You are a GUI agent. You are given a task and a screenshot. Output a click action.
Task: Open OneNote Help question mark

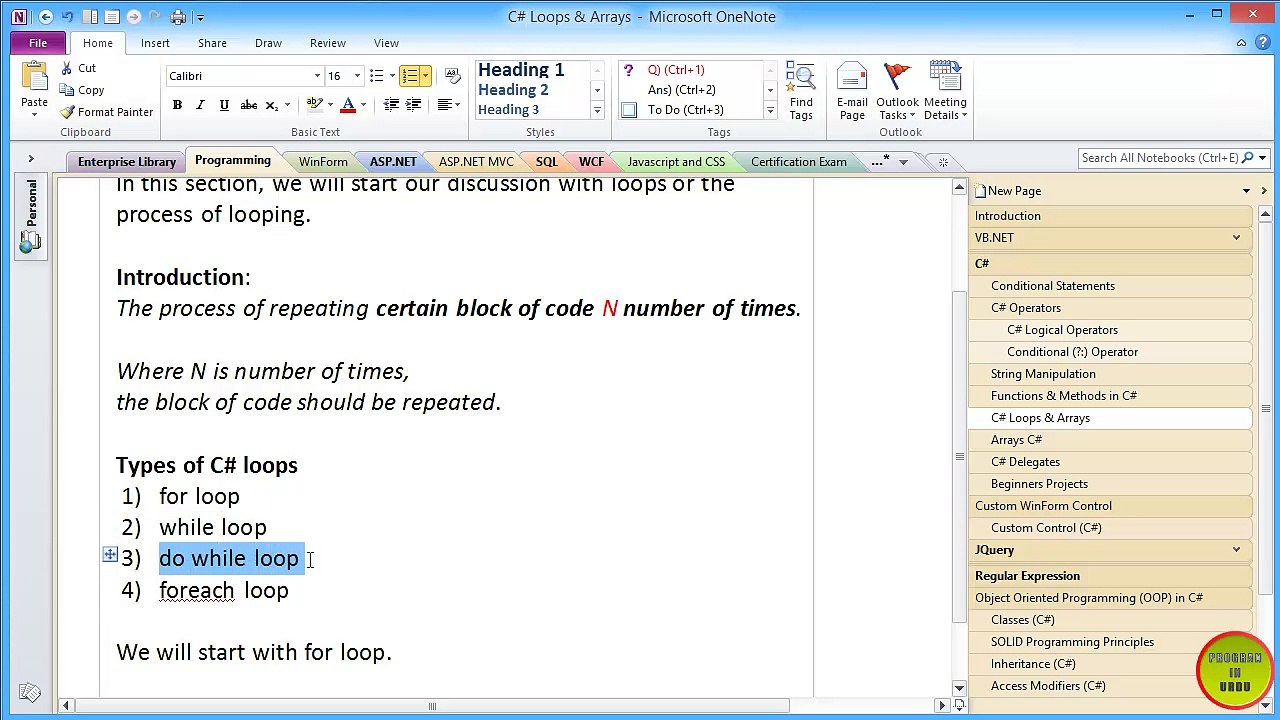pyautogui.click(x=1263, y=43)
